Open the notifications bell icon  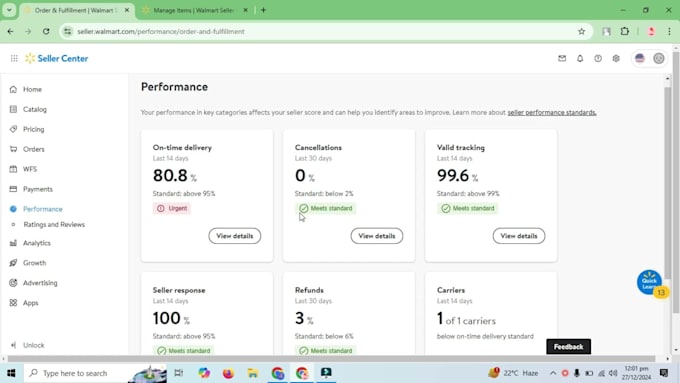pyautogui.click(x=580, y=58)
